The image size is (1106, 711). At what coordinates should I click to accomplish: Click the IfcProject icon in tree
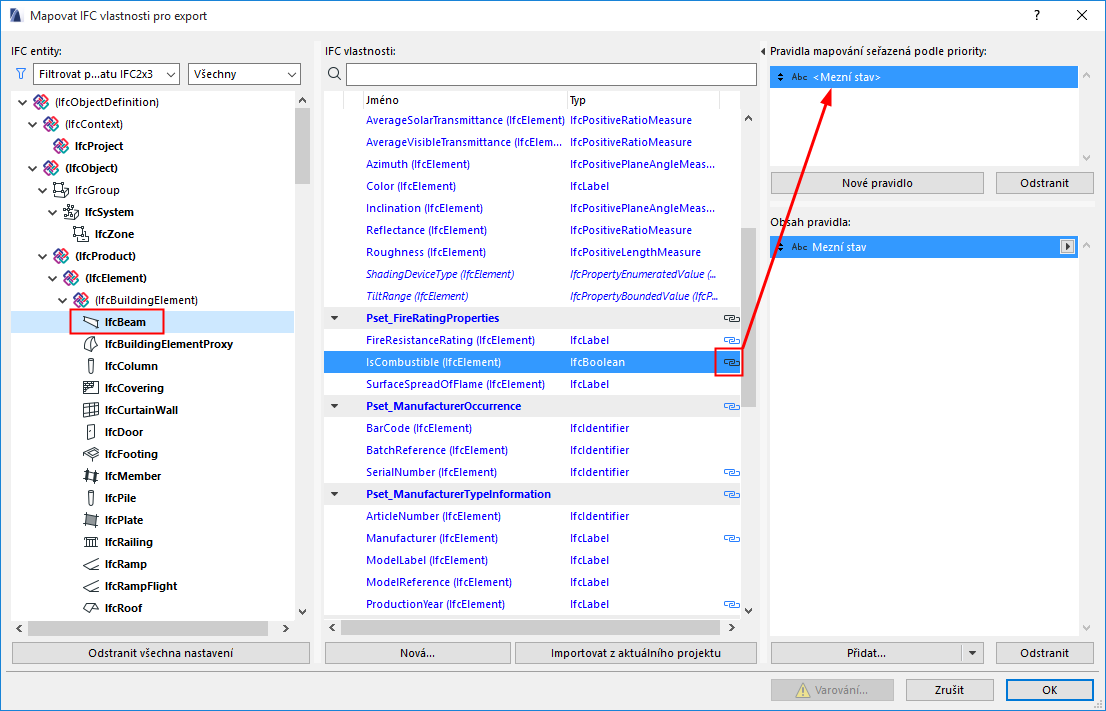point(61,146)
